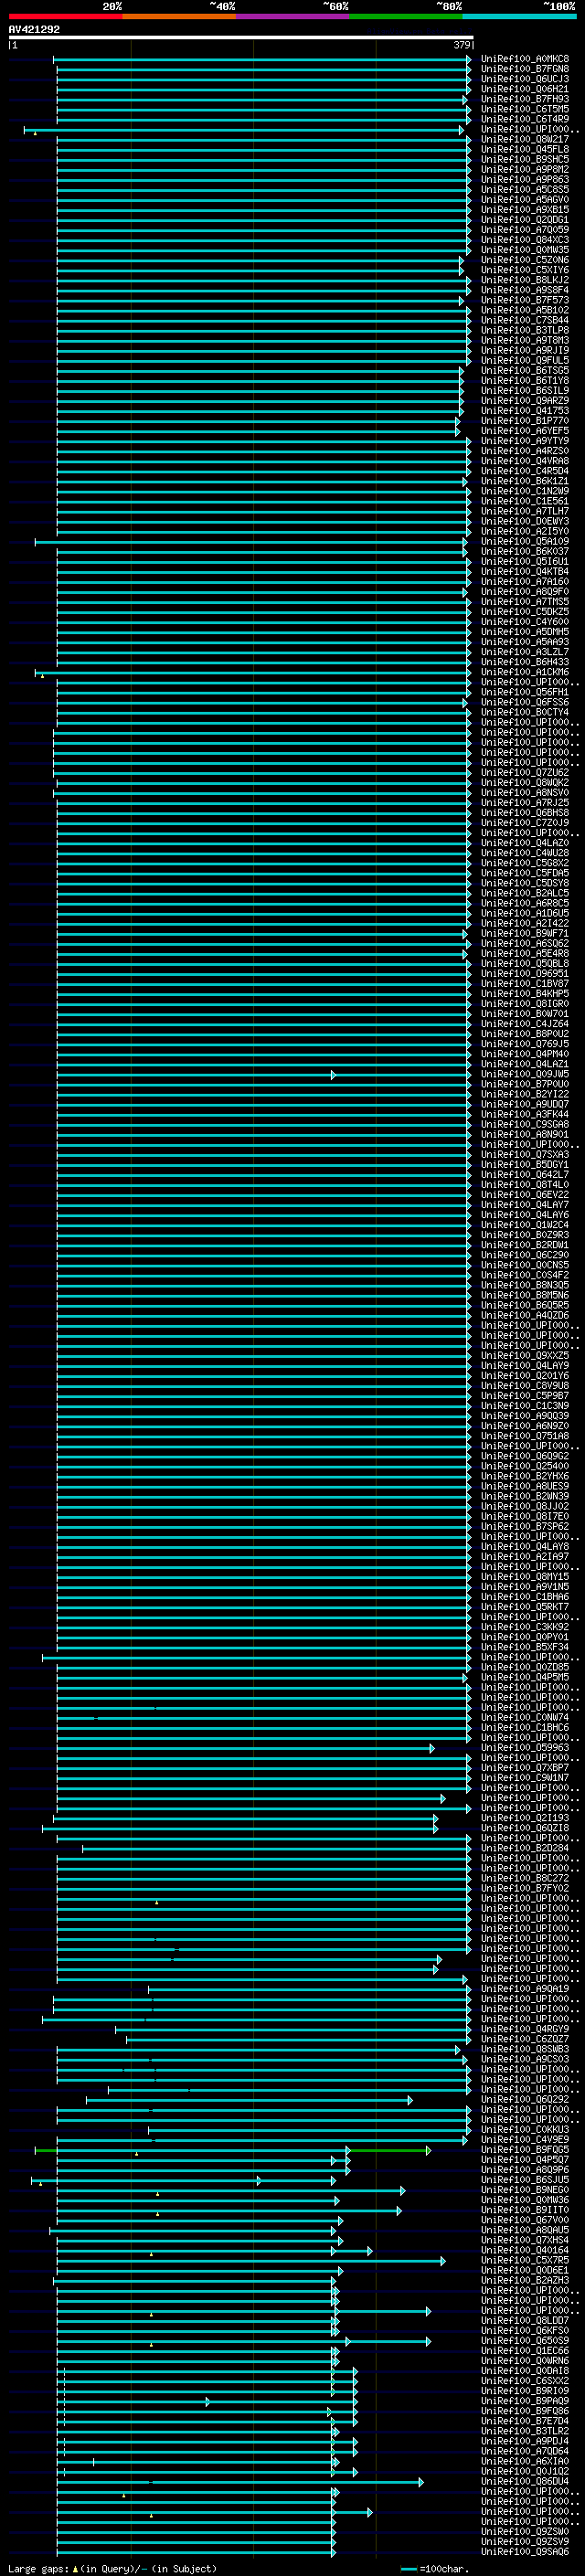Select hit label UniRef100_A9UDQ7
This screenshot has height=2576, width=585.
click(x=525, y=1104)
